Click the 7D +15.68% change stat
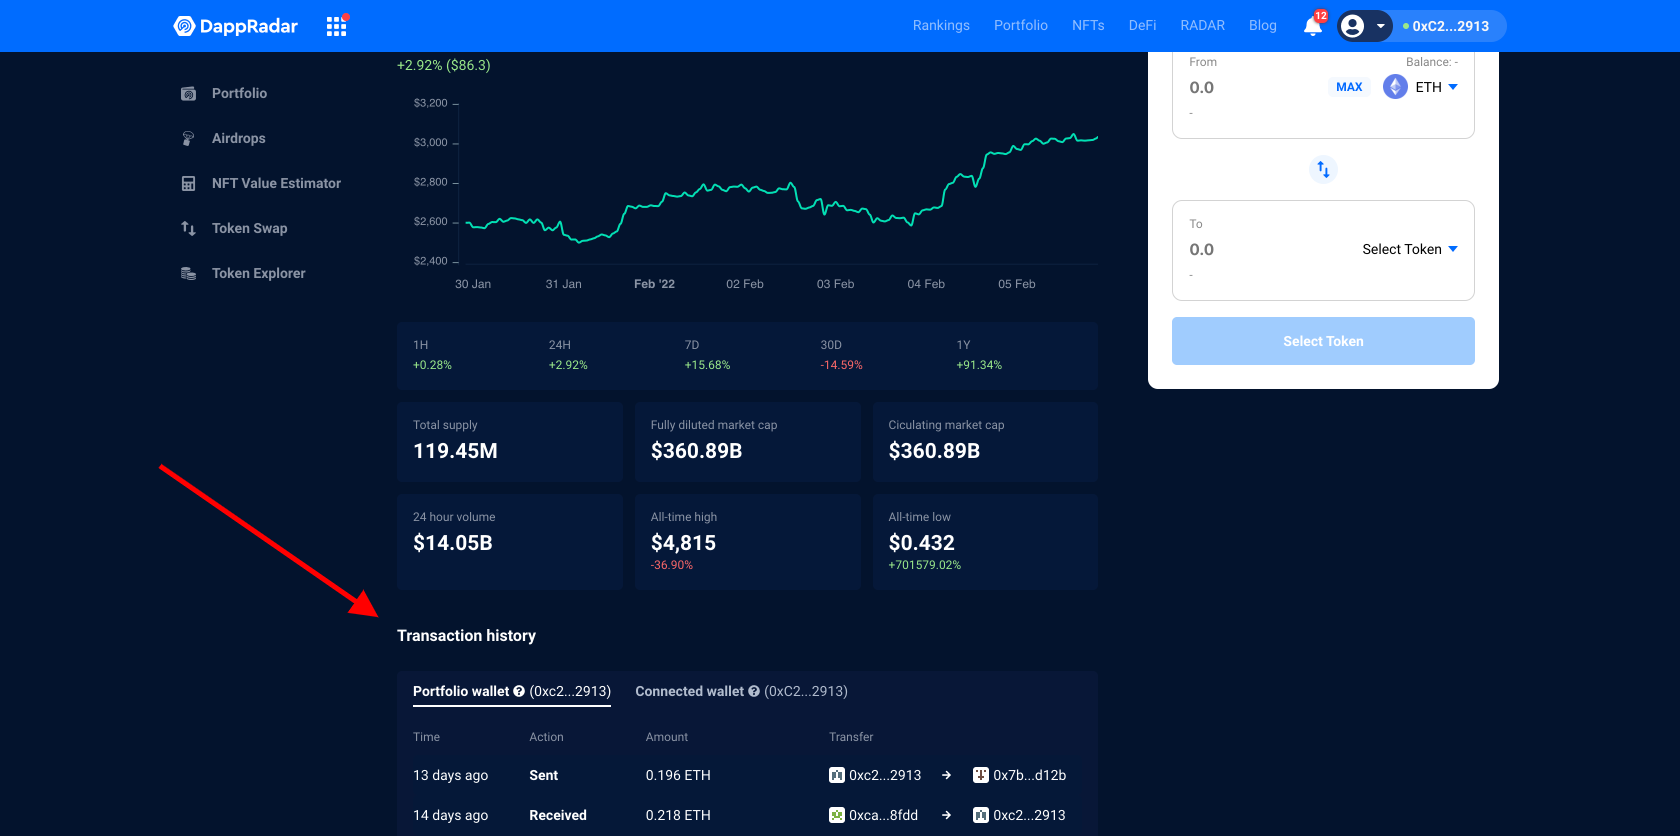The image size is (1680, 836). click(x=707, y=355)
